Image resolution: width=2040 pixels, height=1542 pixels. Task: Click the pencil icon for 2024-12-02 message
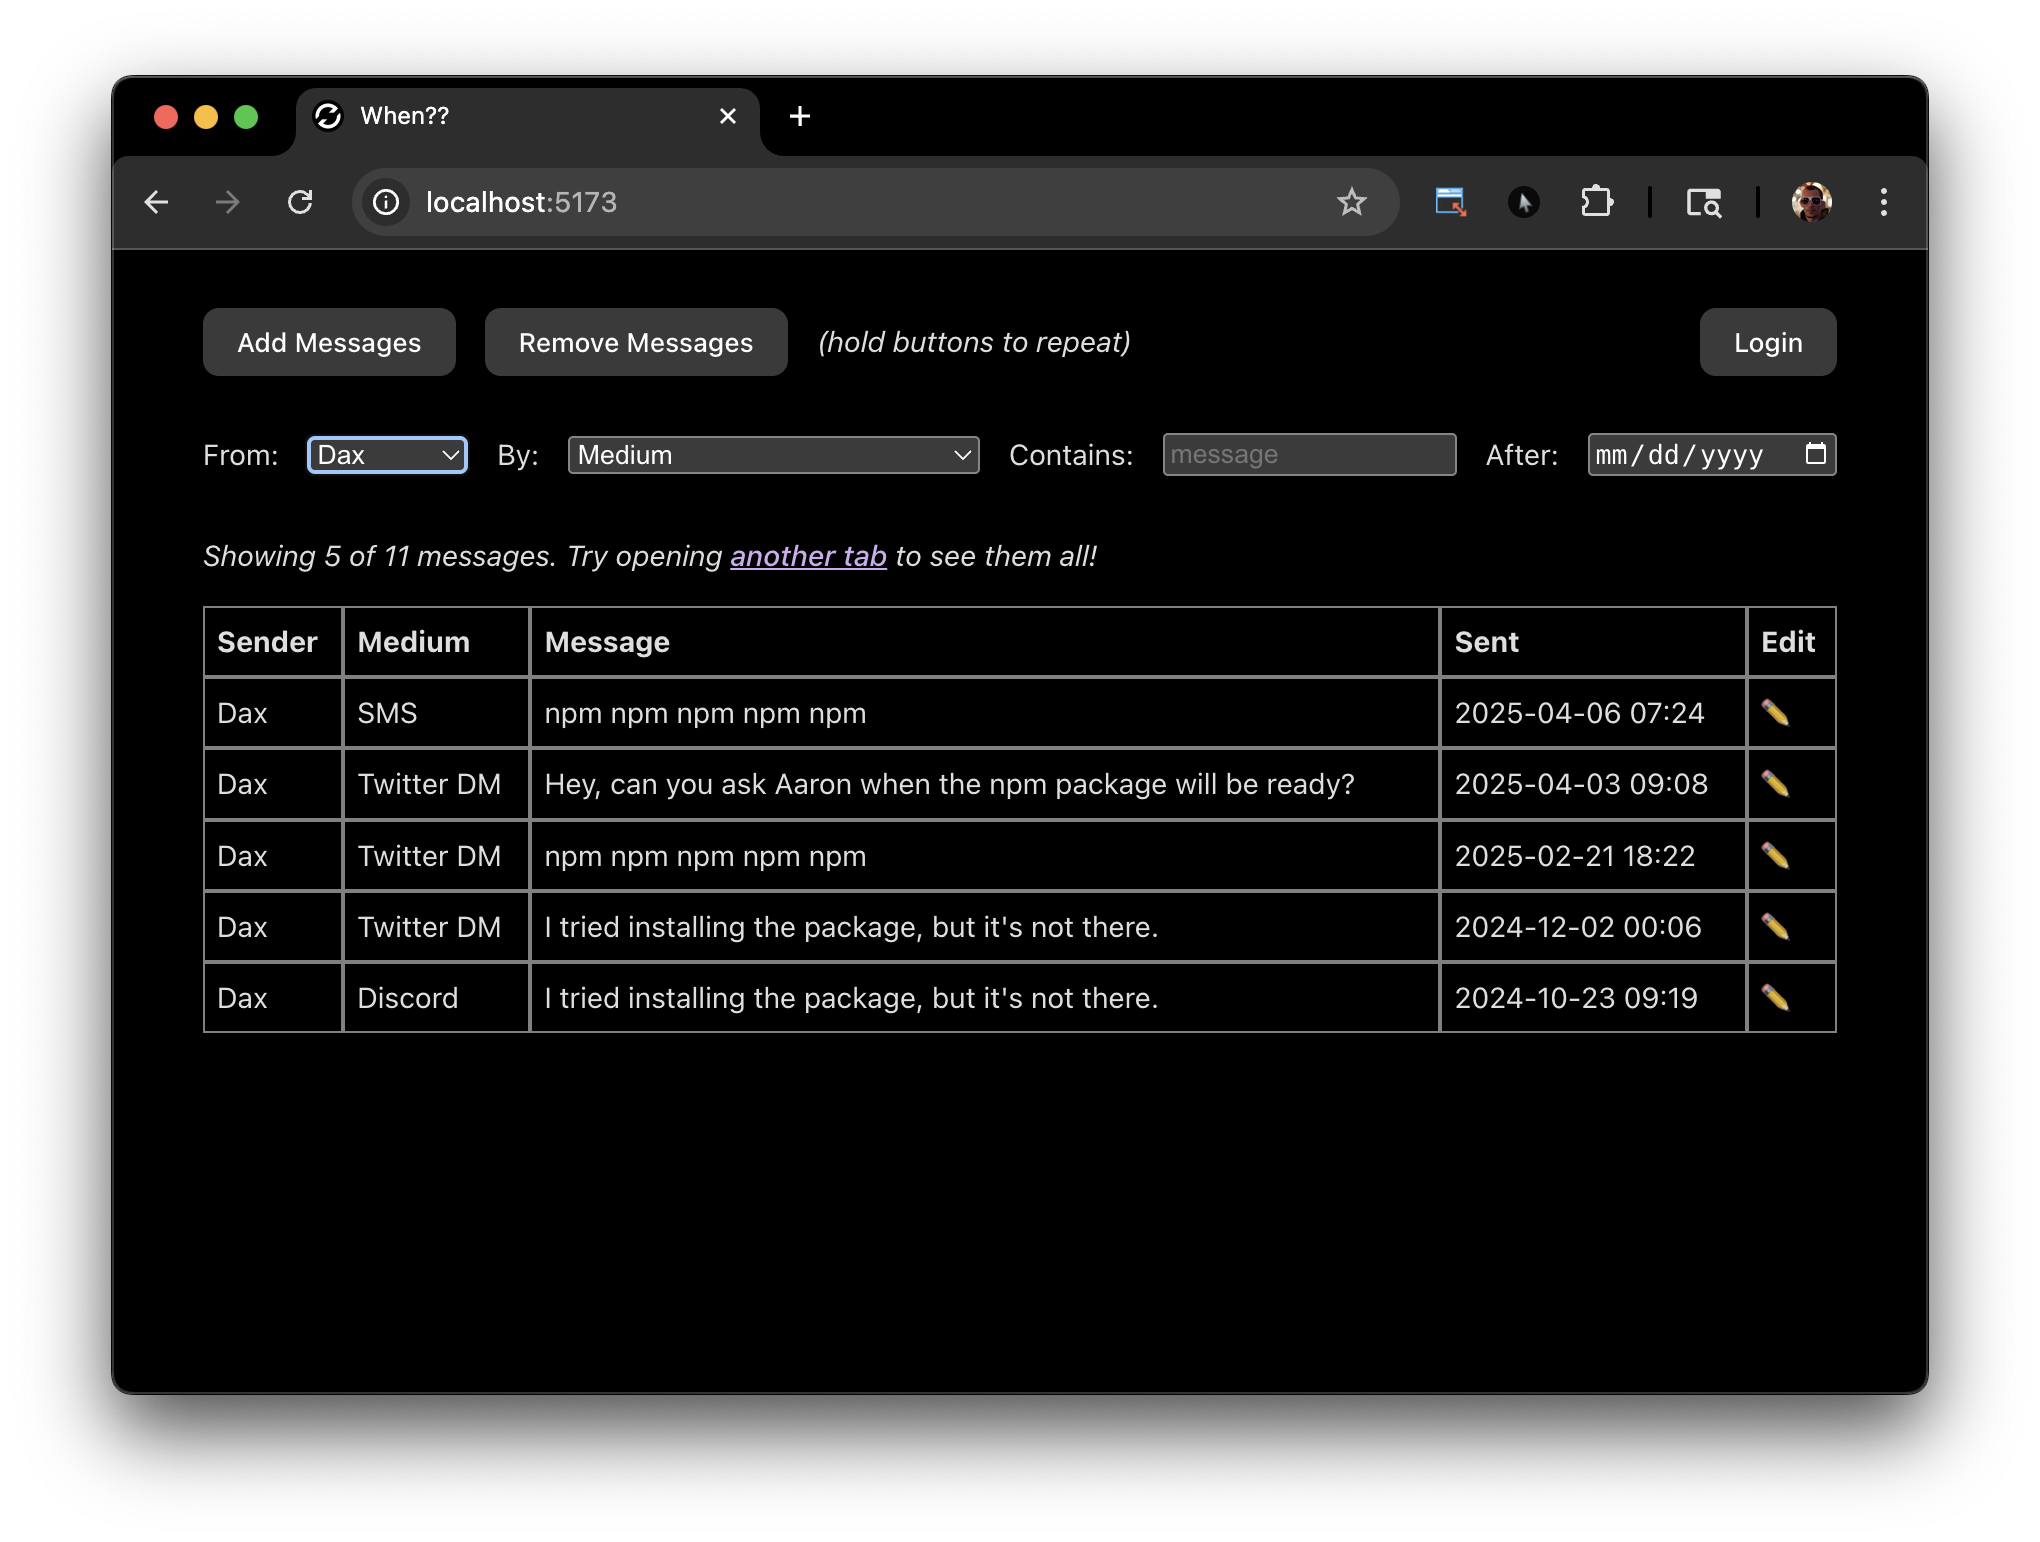coord(1775,927)
